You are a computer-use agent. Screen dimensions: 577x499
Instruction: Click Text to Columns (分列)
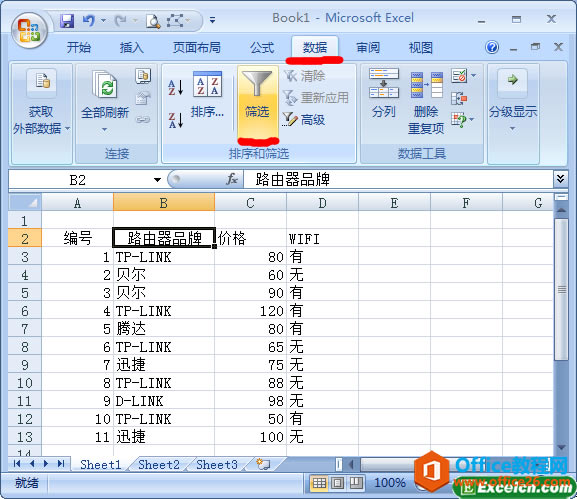[384, 94]
